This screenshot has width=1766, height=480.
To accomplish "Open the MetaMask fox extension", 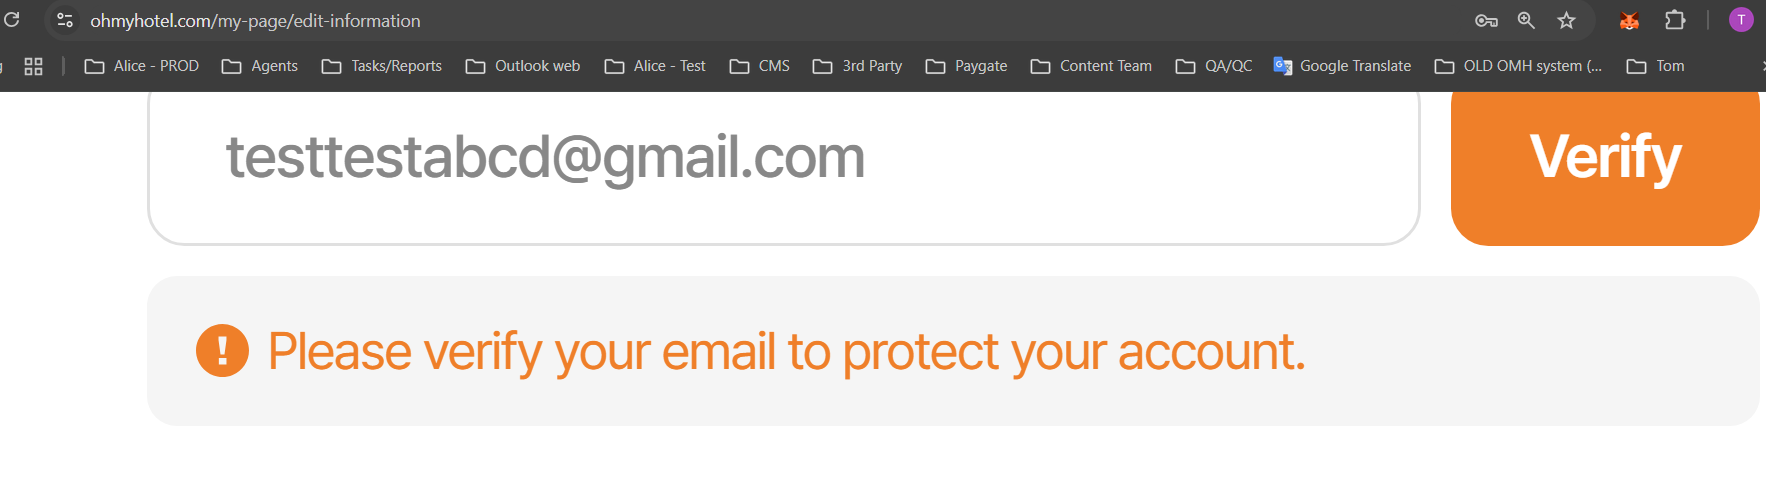I will click(1629, 20).
